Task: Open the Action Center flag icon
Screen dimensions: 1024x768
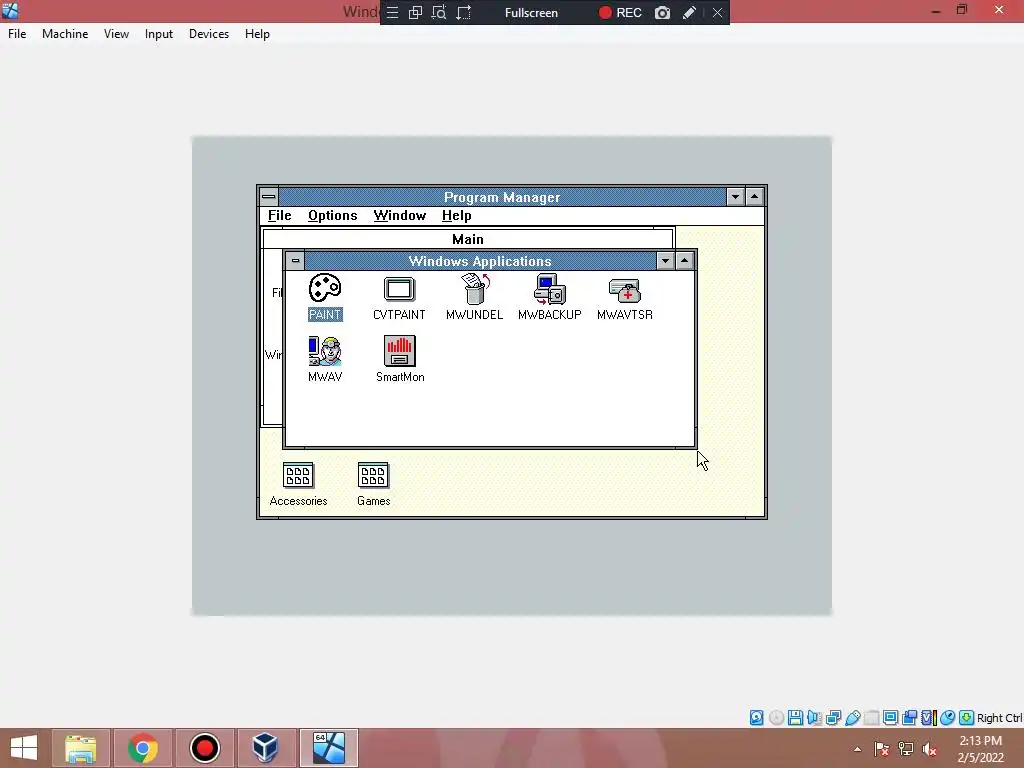Action: point(882,749)
